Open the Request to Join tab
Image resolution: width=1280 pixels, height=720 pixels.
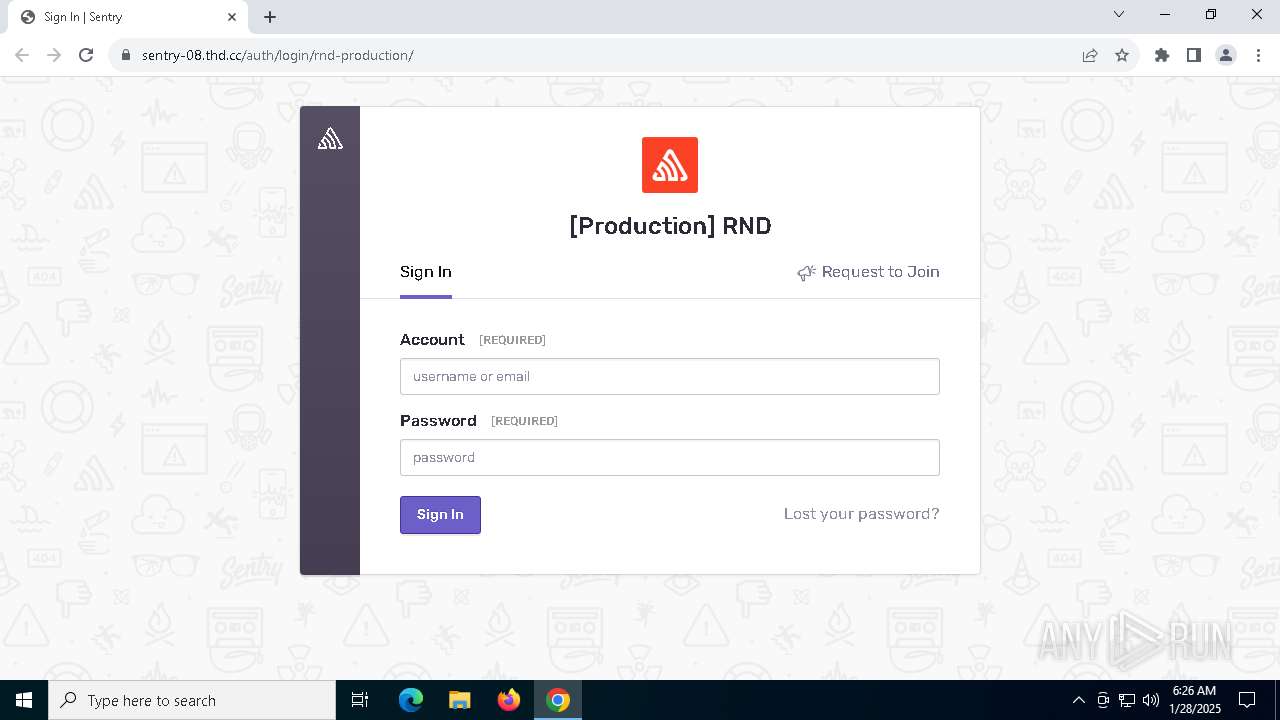click(x=868, y=272)
